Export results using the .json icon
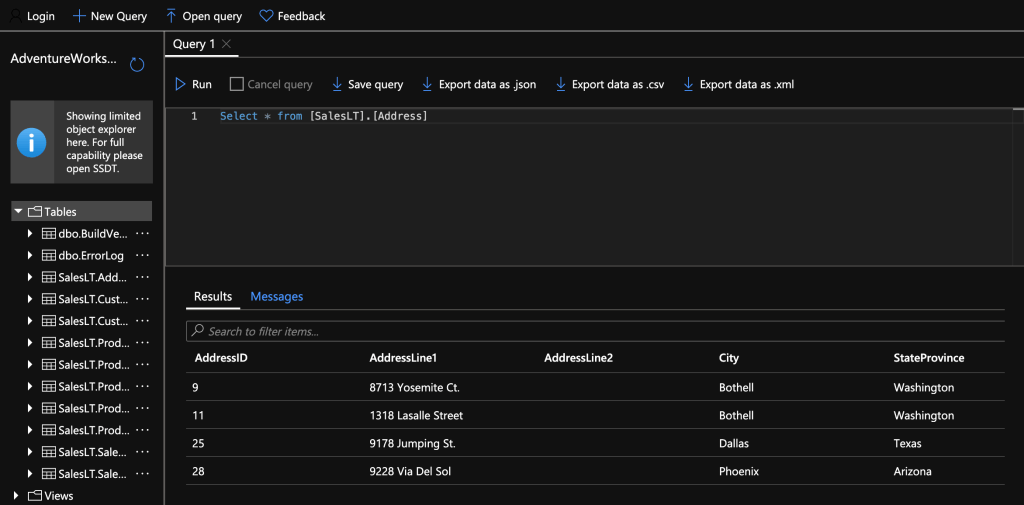This screenshot has width=1024, height=505. 428,85
